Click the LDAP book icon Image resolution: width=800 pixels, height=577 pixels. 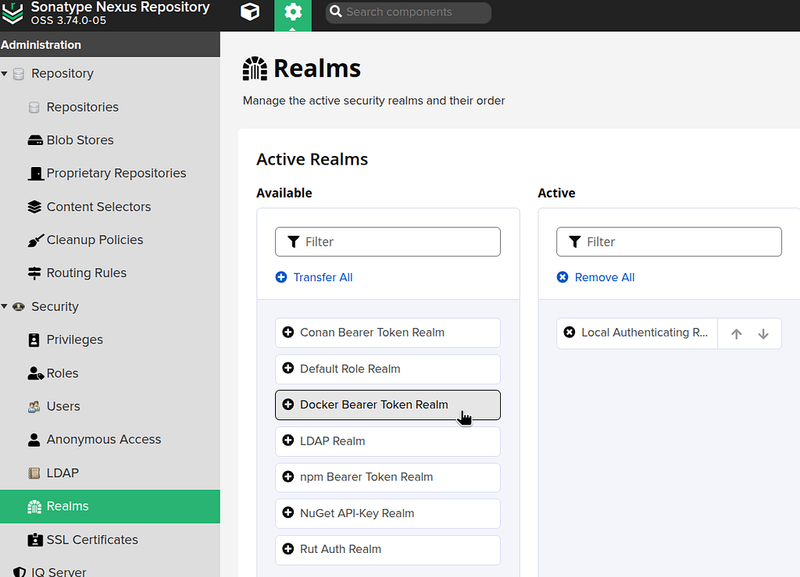(x=34, y=473)
